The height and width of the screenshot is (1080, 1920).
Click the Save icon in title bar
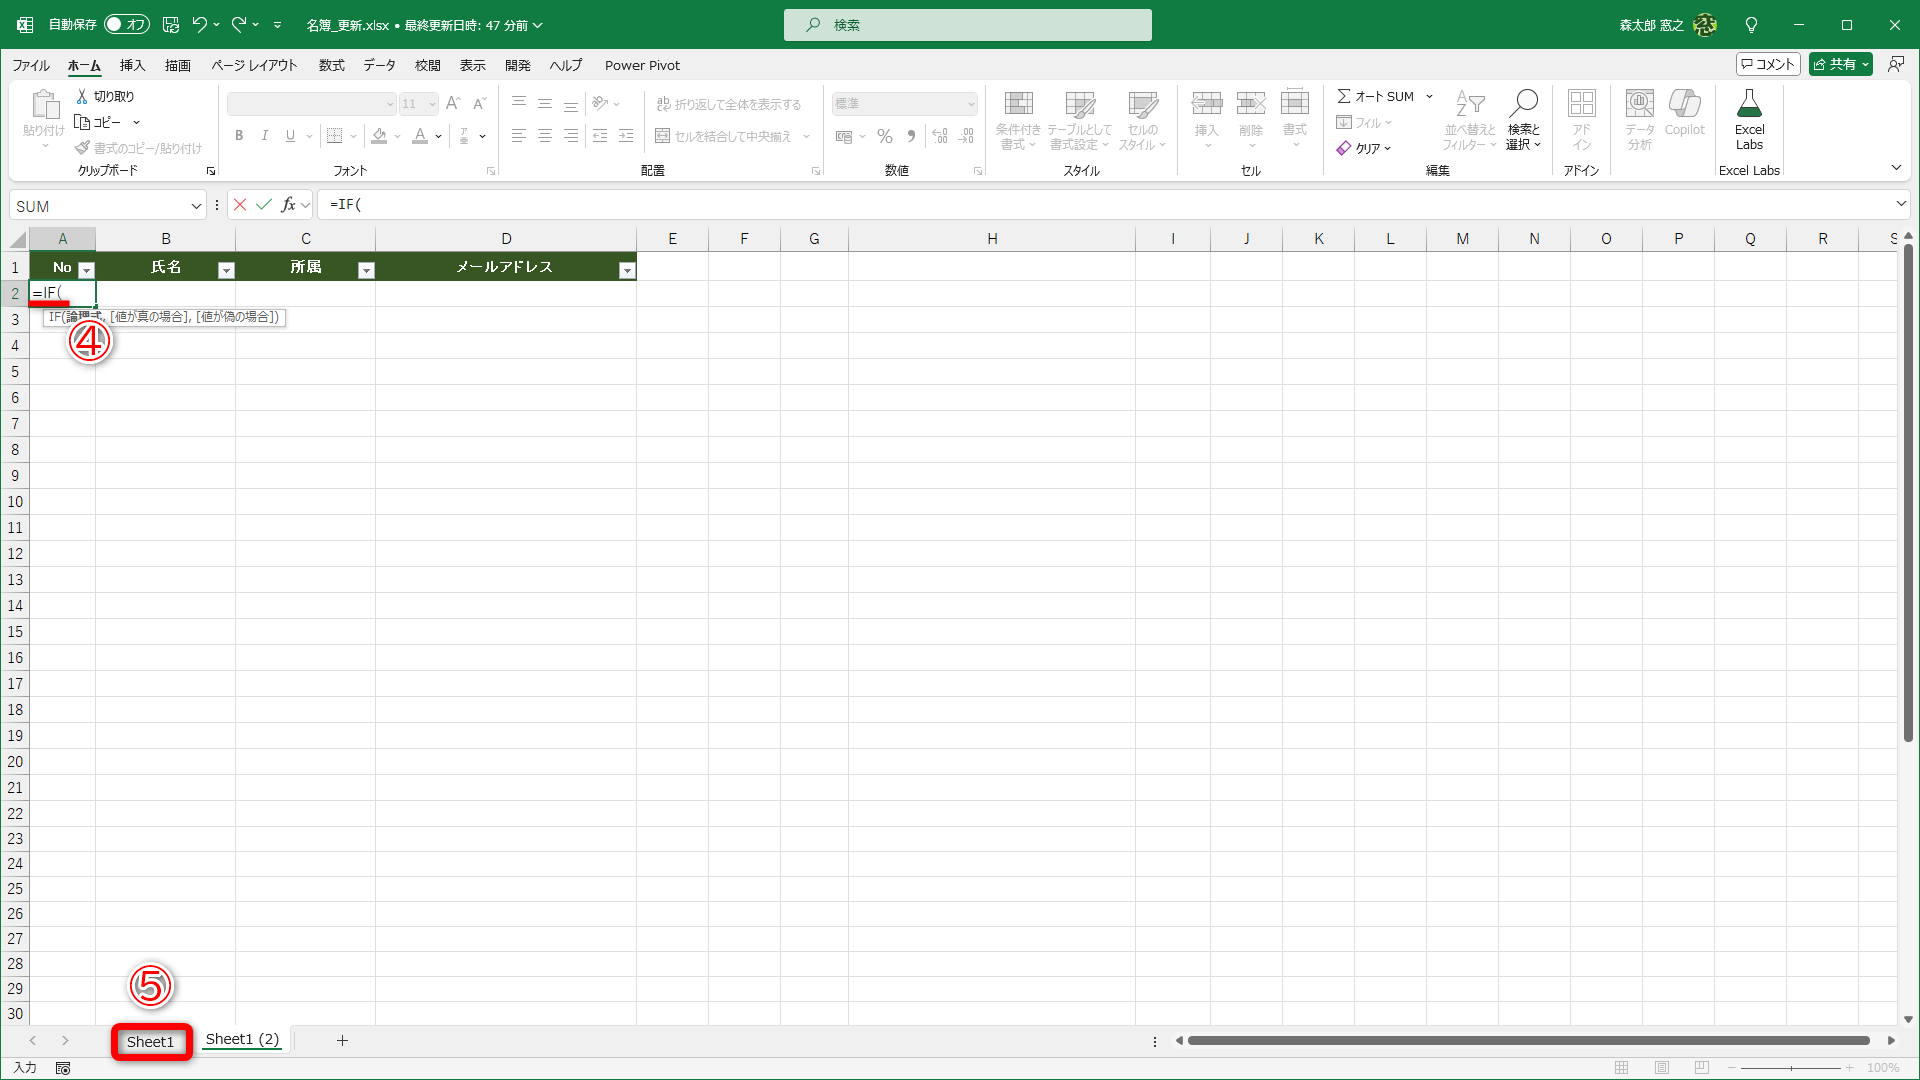pos(171,24)
